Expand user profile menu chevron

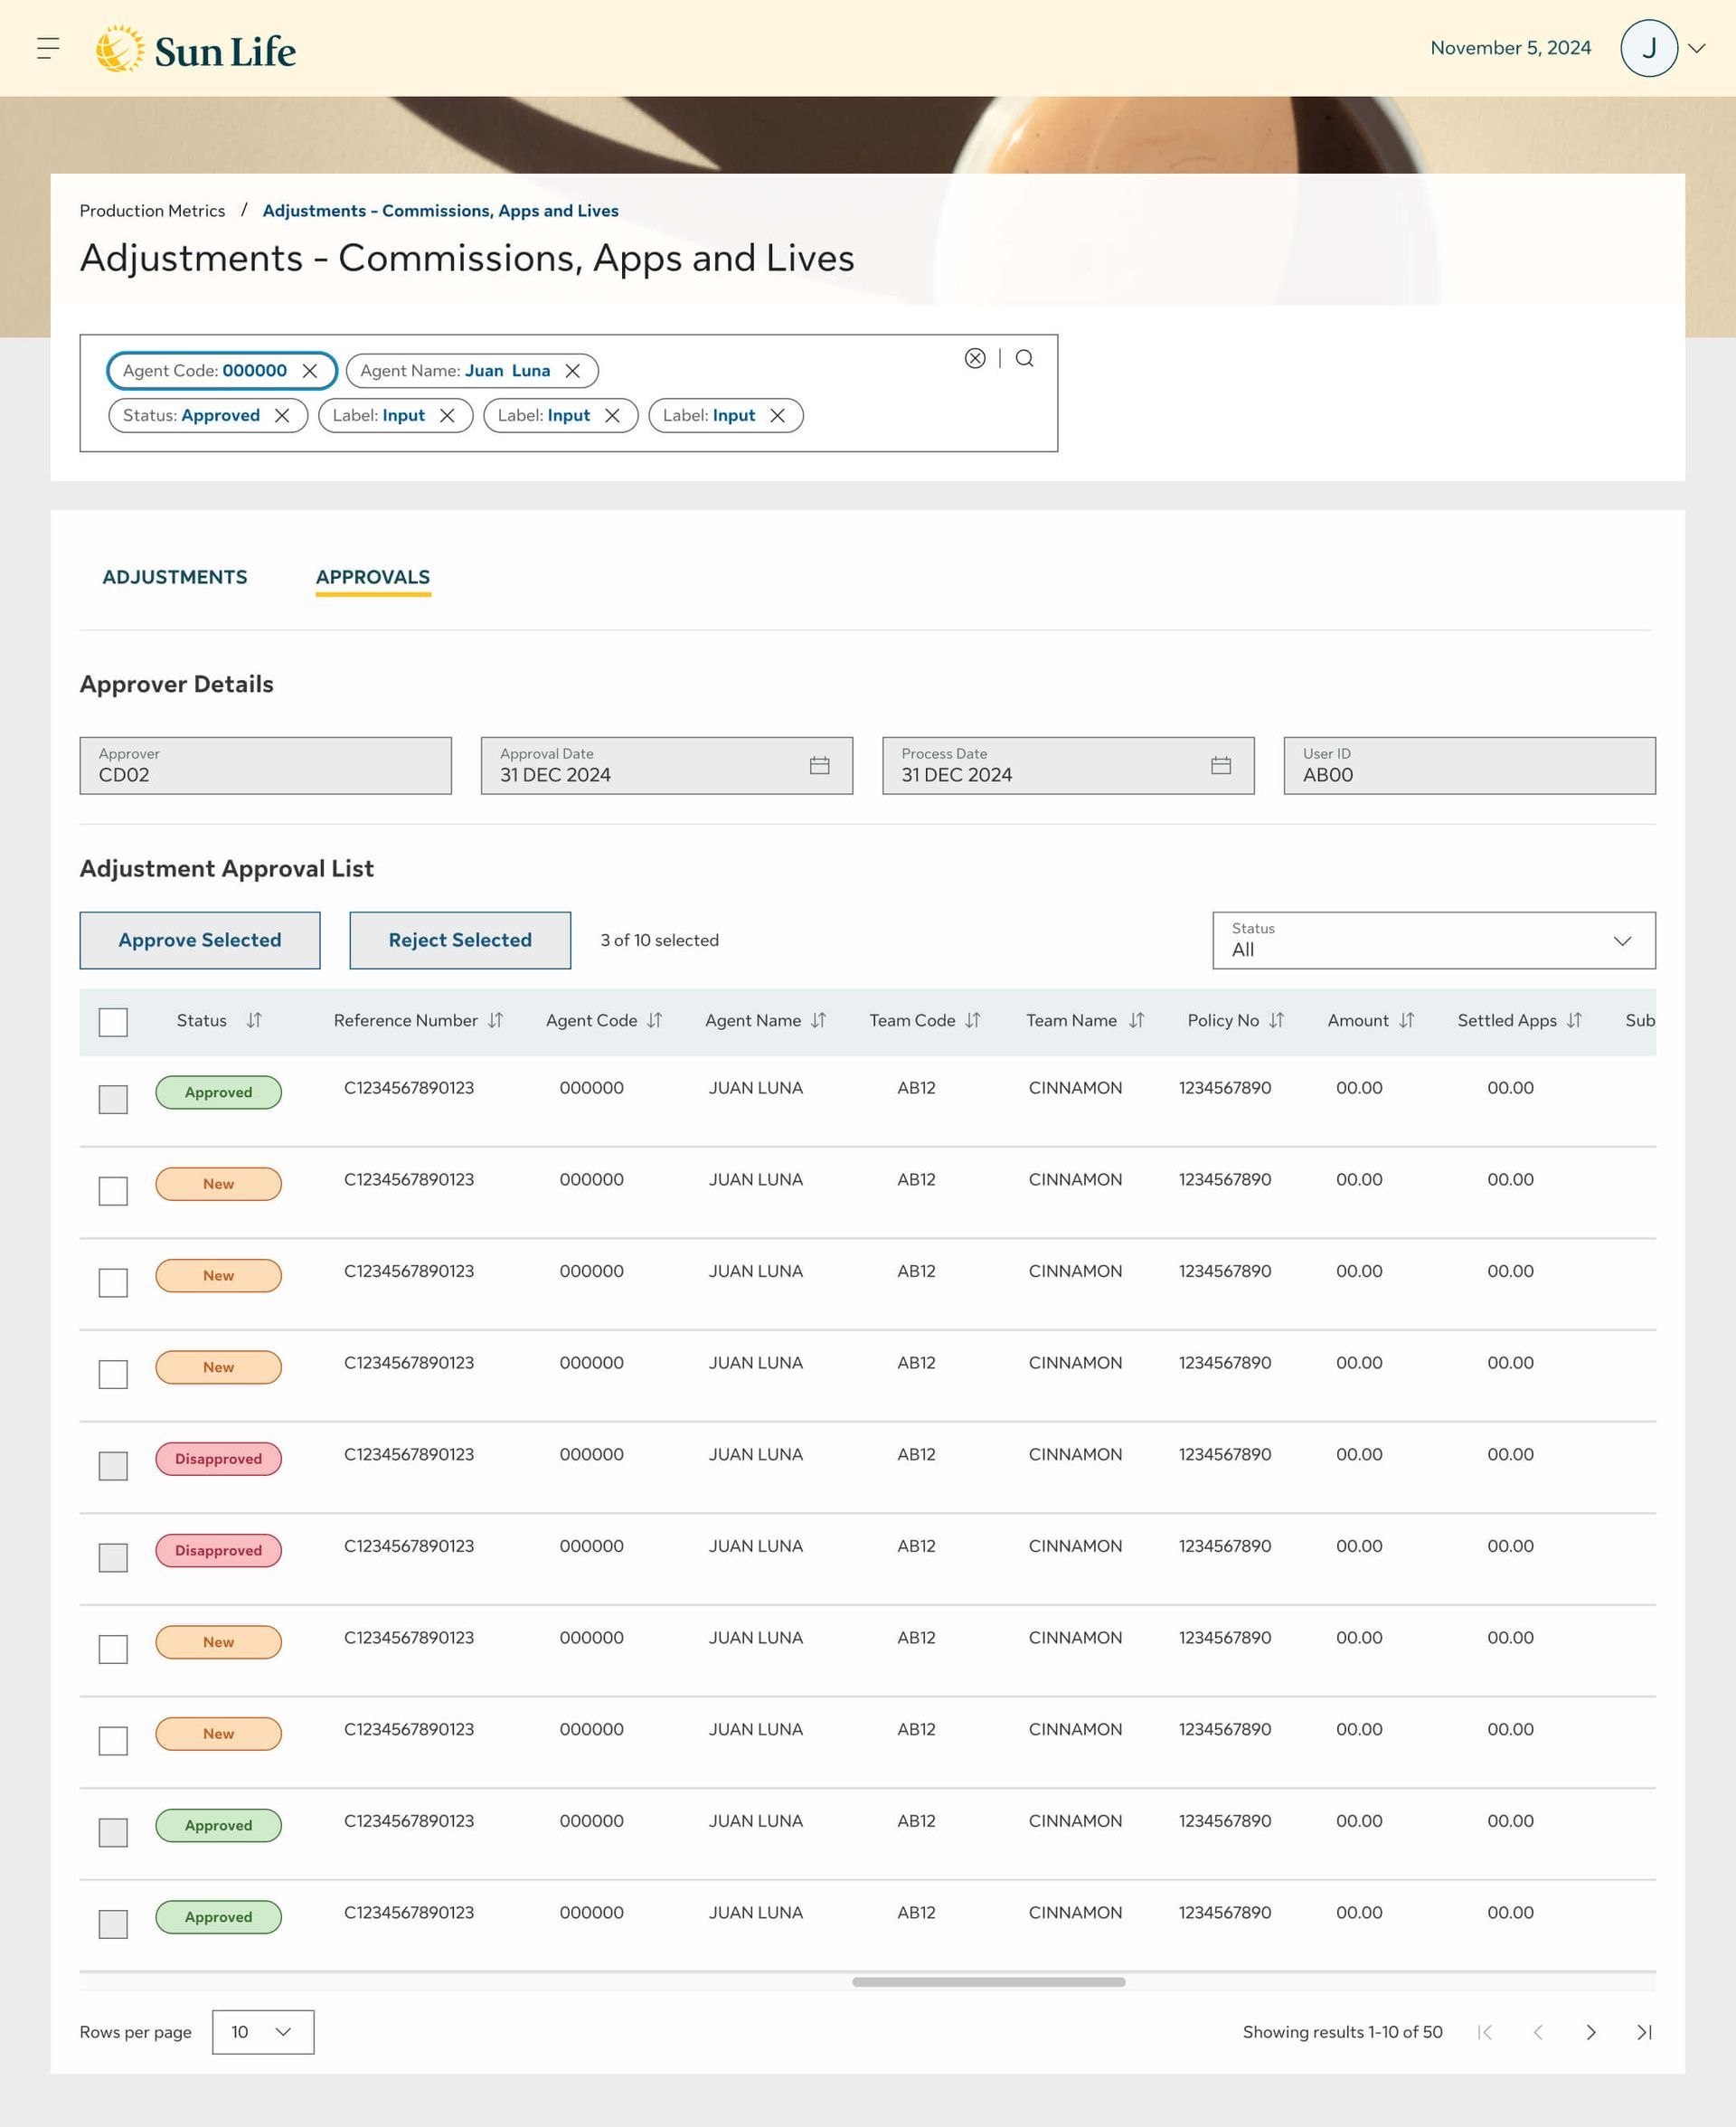(x=1697, y=48)
